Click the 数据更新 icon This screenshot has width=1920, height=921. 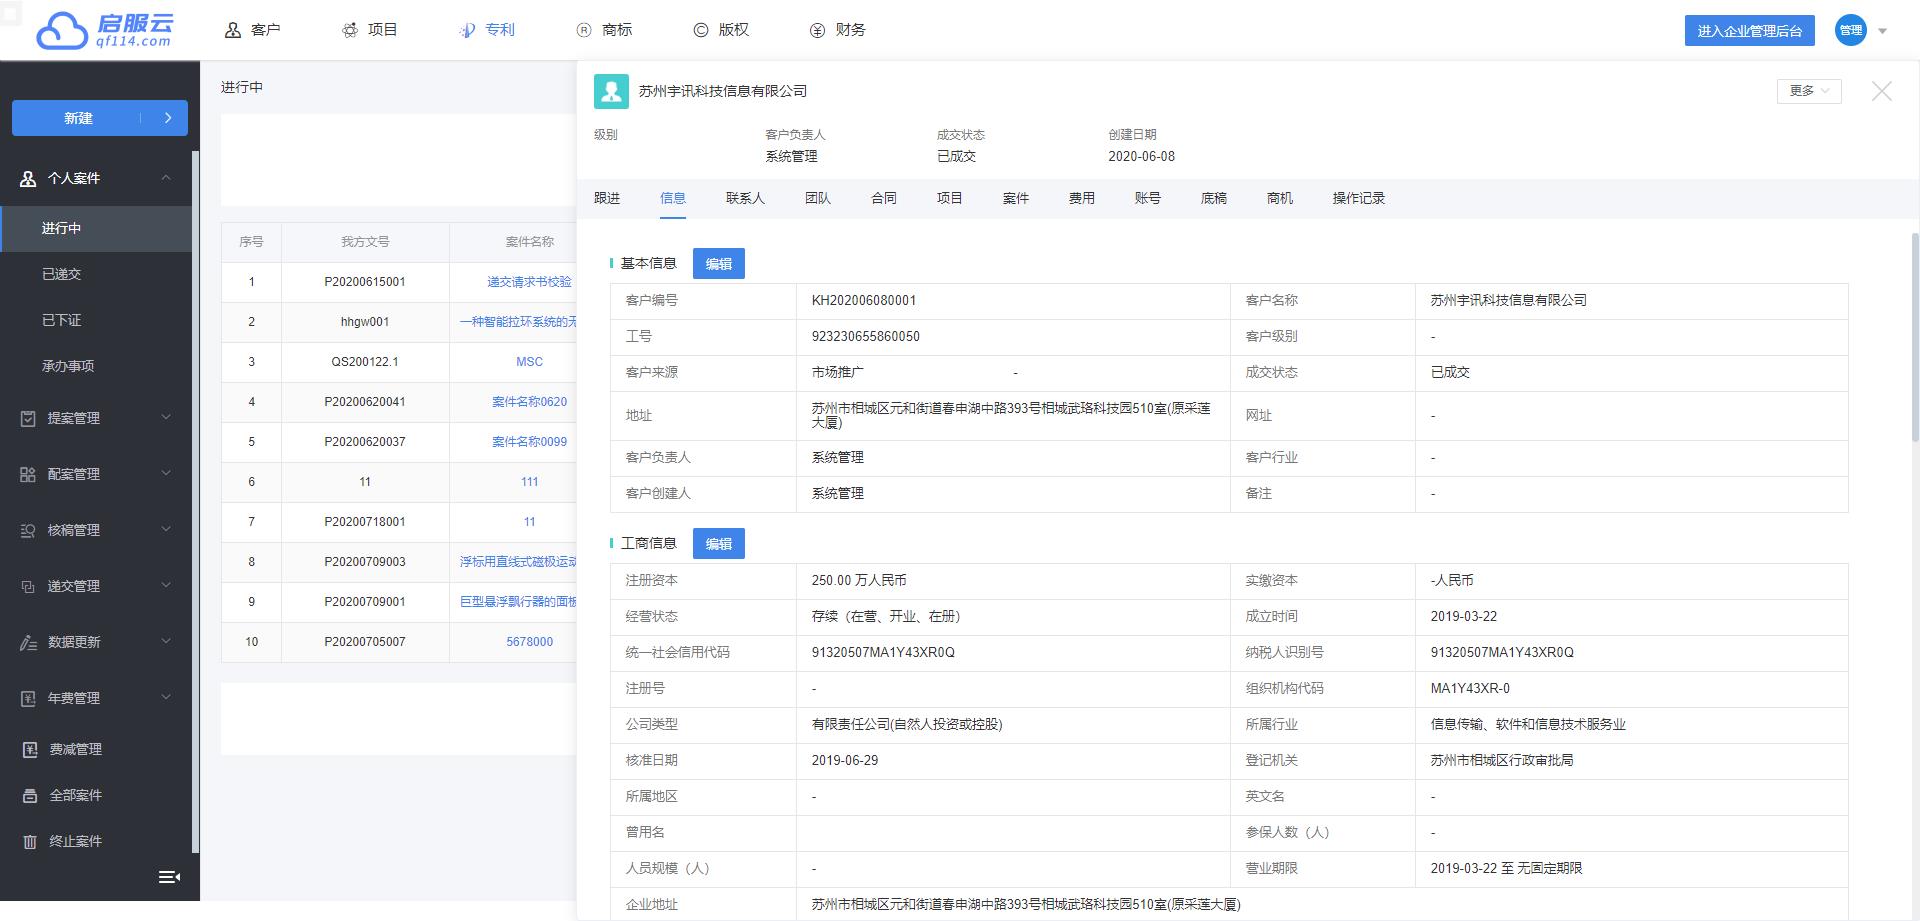(28, 642)
